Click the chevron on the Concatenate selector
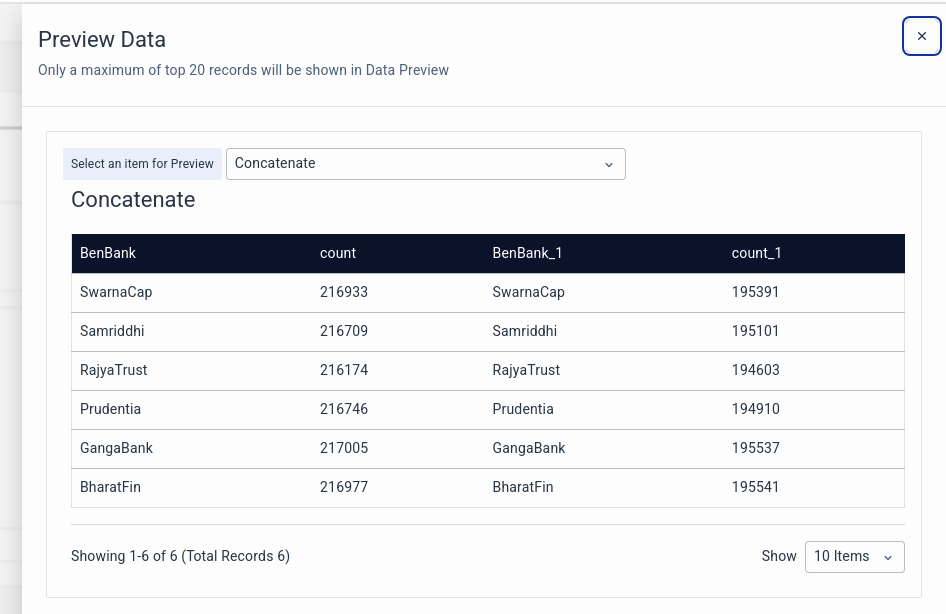 click(x=609, y=164)
